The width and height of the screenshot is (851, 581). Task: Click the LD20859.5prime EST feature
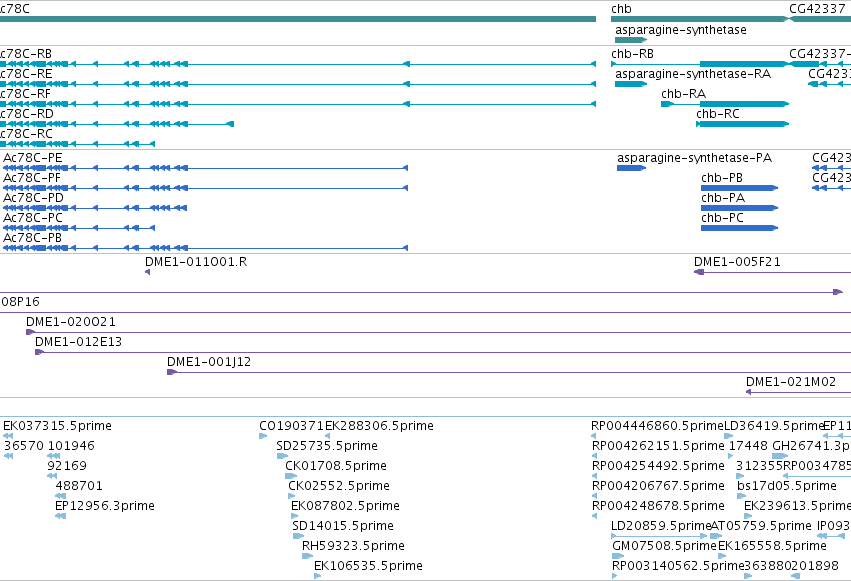(x=659, y=536)
